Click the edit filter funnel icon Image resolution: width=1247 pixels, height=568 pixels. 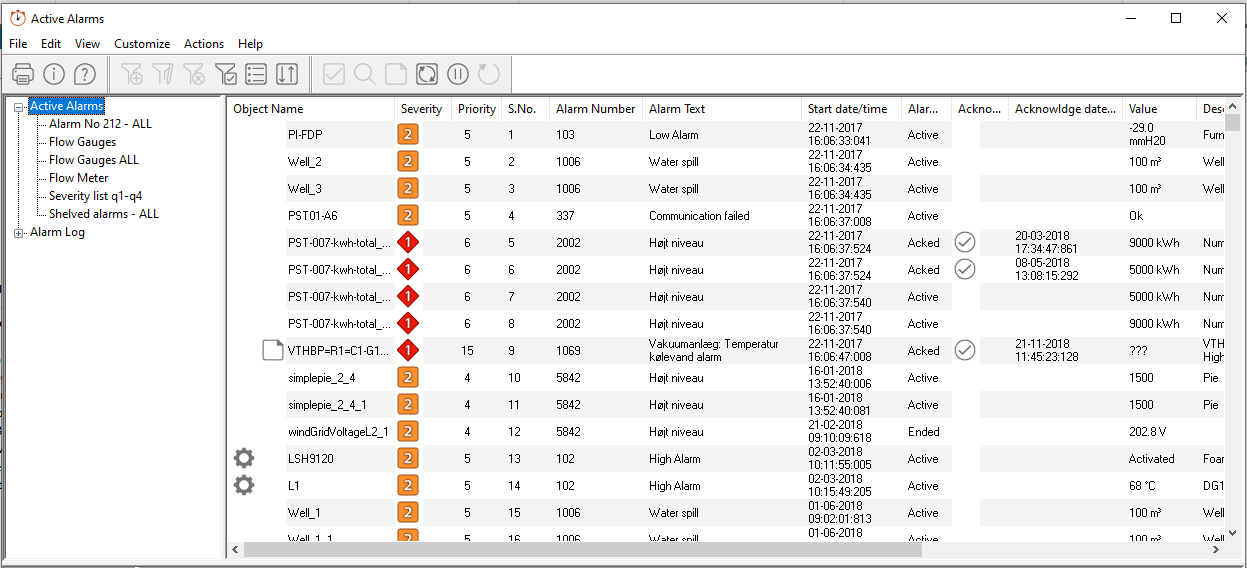click(x=163, y=74)
